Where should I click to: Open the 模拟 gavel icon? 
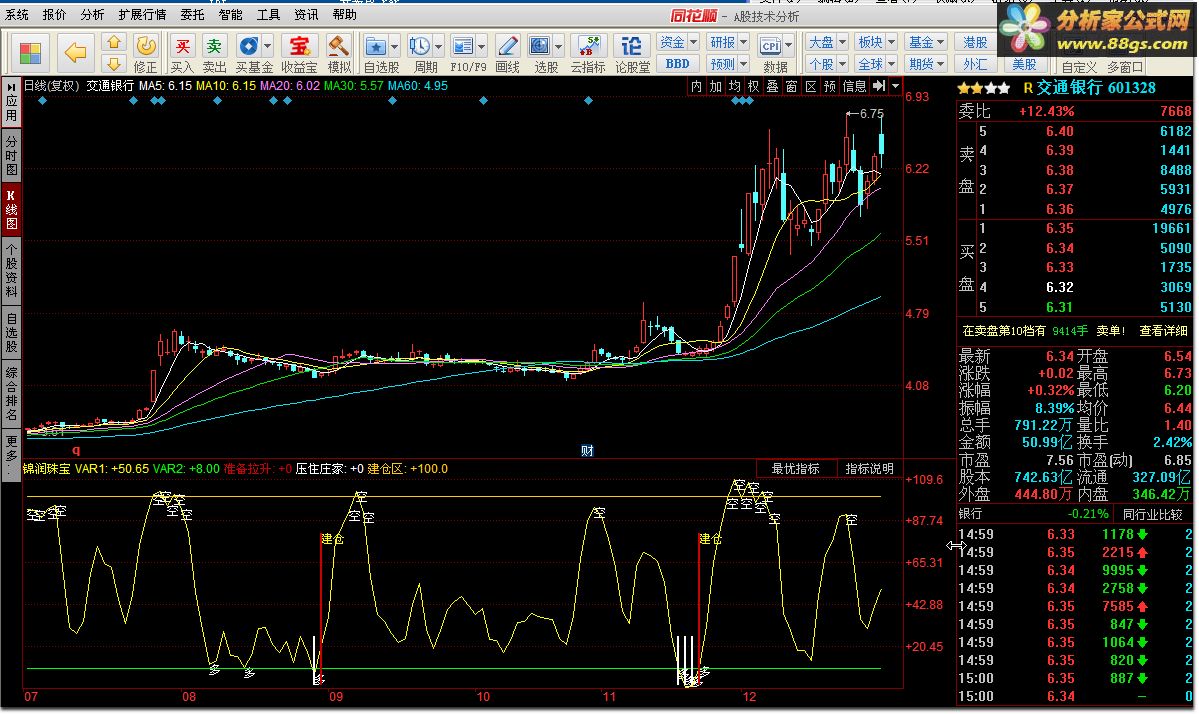tap(338, 46)
